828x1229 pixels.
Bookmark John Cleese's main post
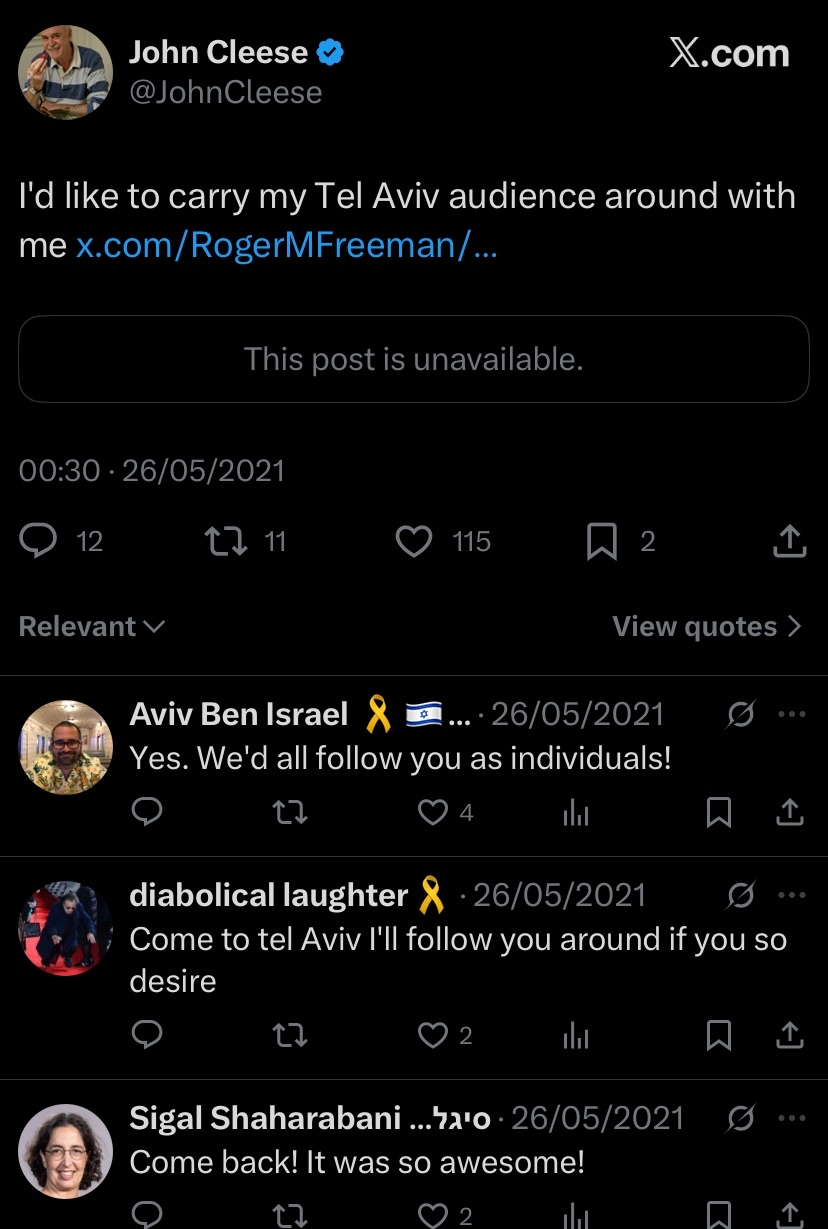[601, 542]
